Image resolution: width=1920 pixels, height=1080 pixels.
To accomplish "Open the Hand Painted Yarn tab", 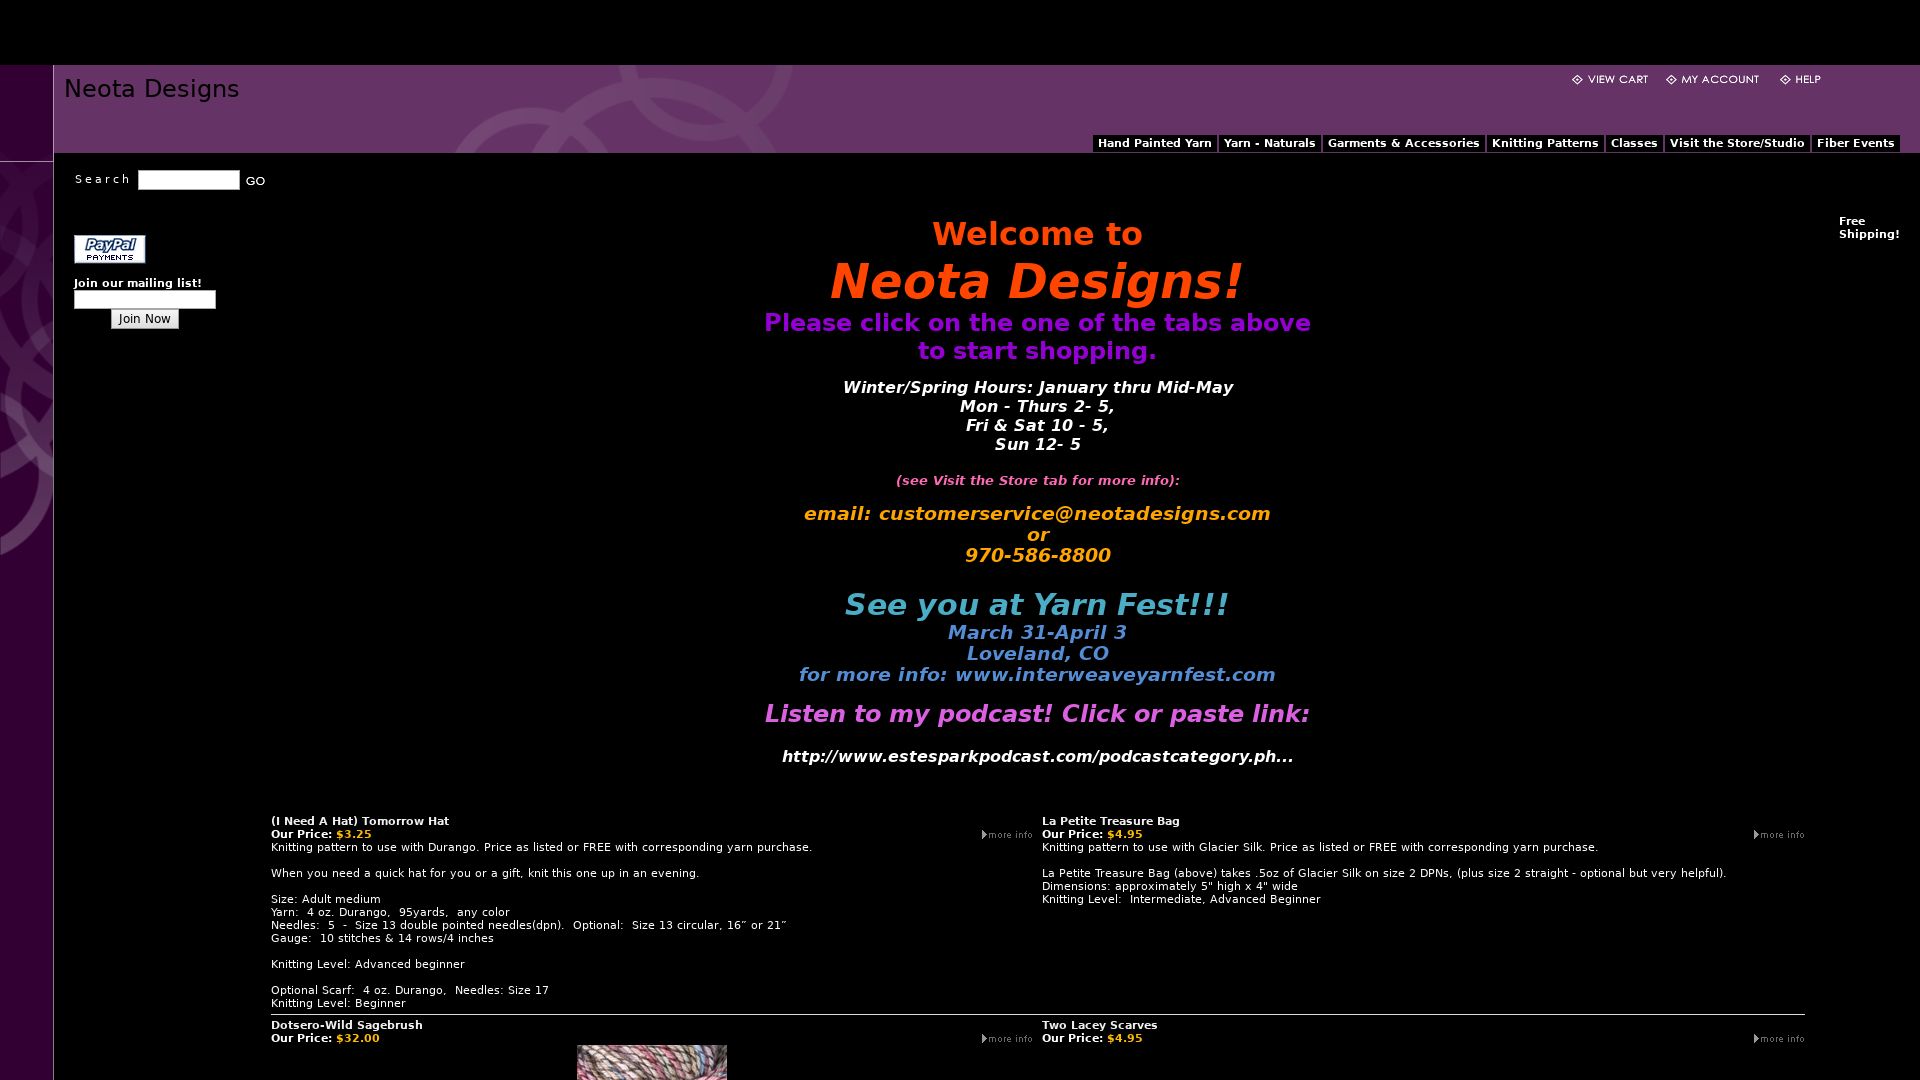I will pyautogui.click(x=1154, y=144).
